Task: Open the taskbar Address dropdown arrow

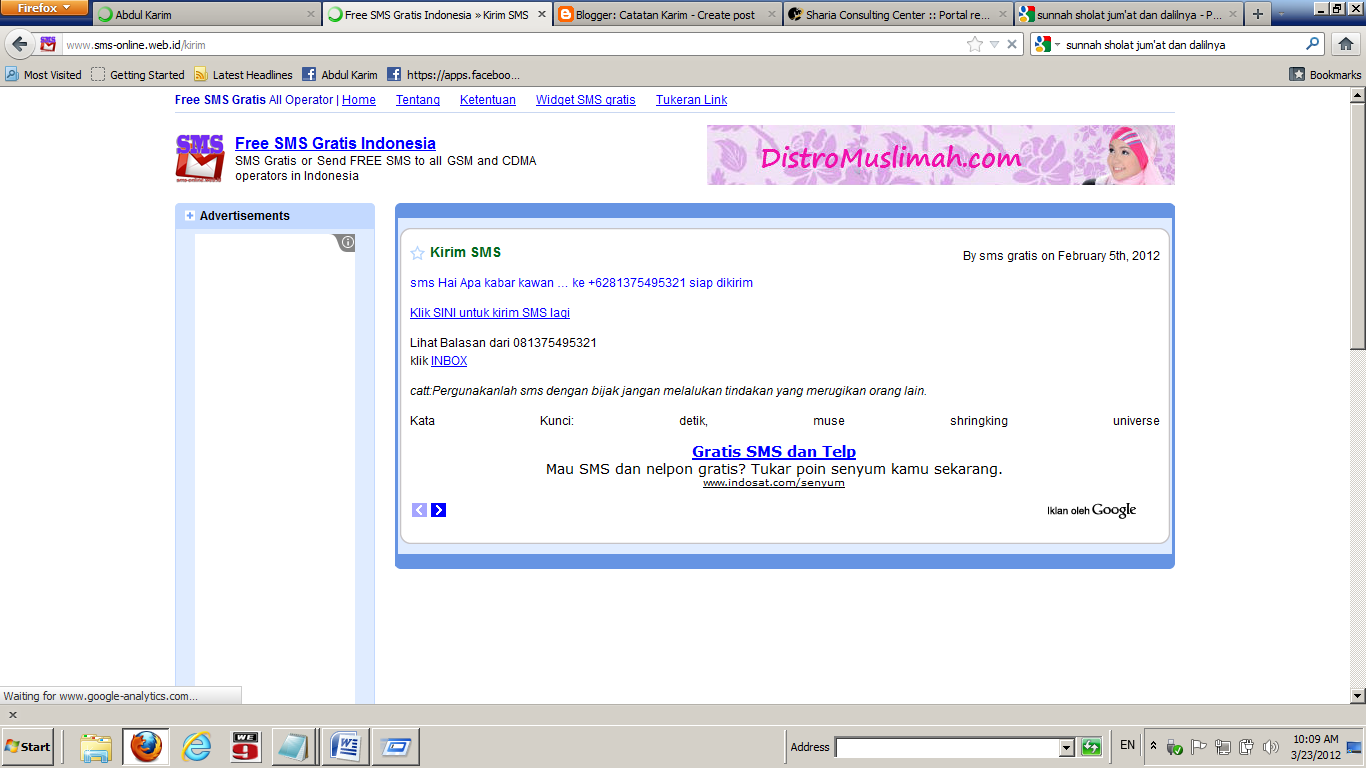Action: [1067, 747]
